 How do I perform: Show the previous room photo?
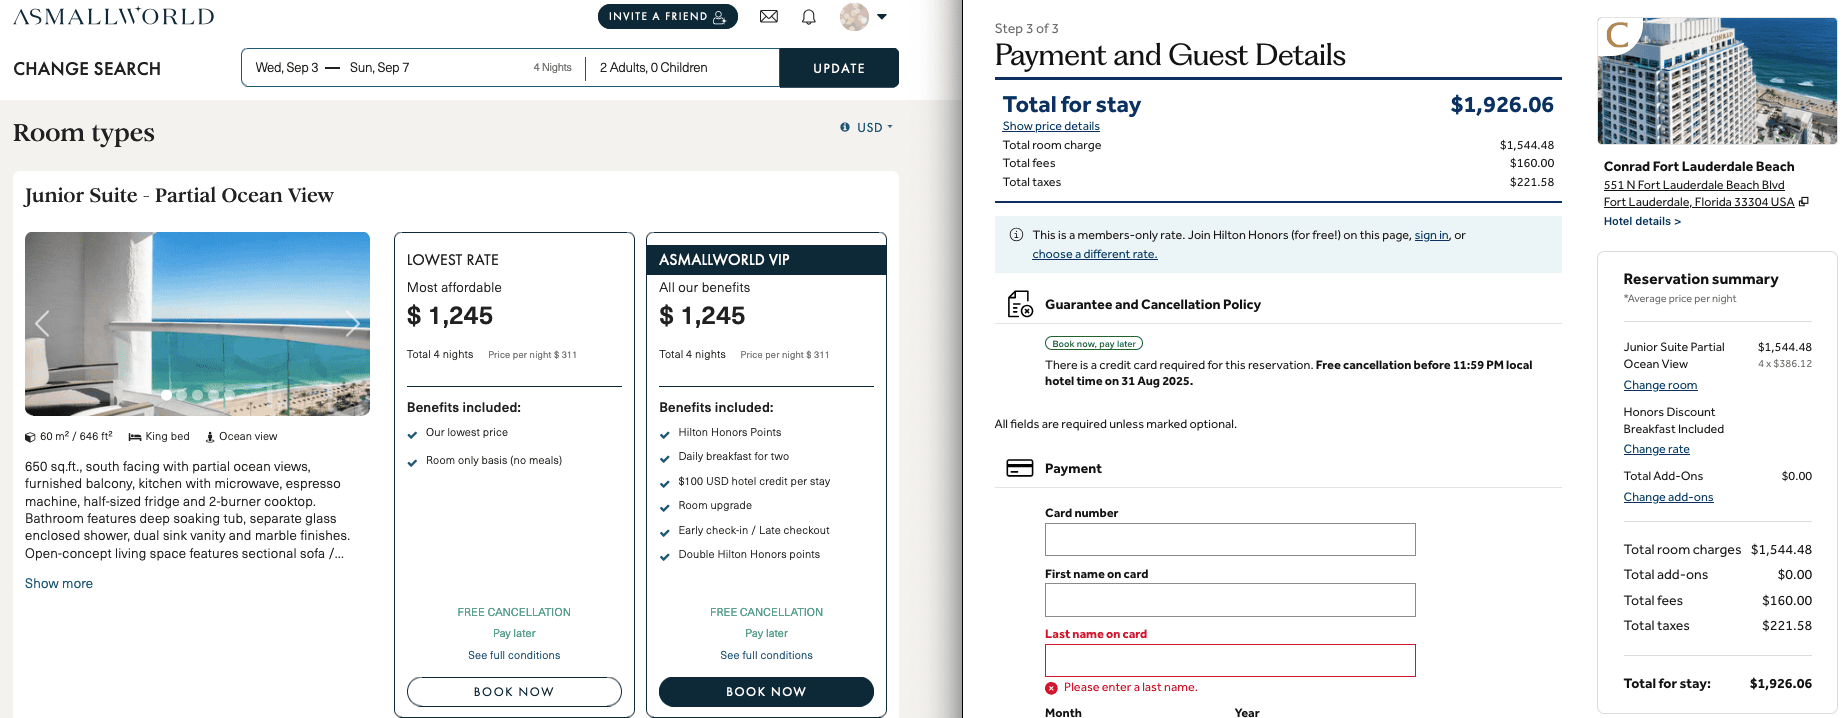(x=42, y=323)
